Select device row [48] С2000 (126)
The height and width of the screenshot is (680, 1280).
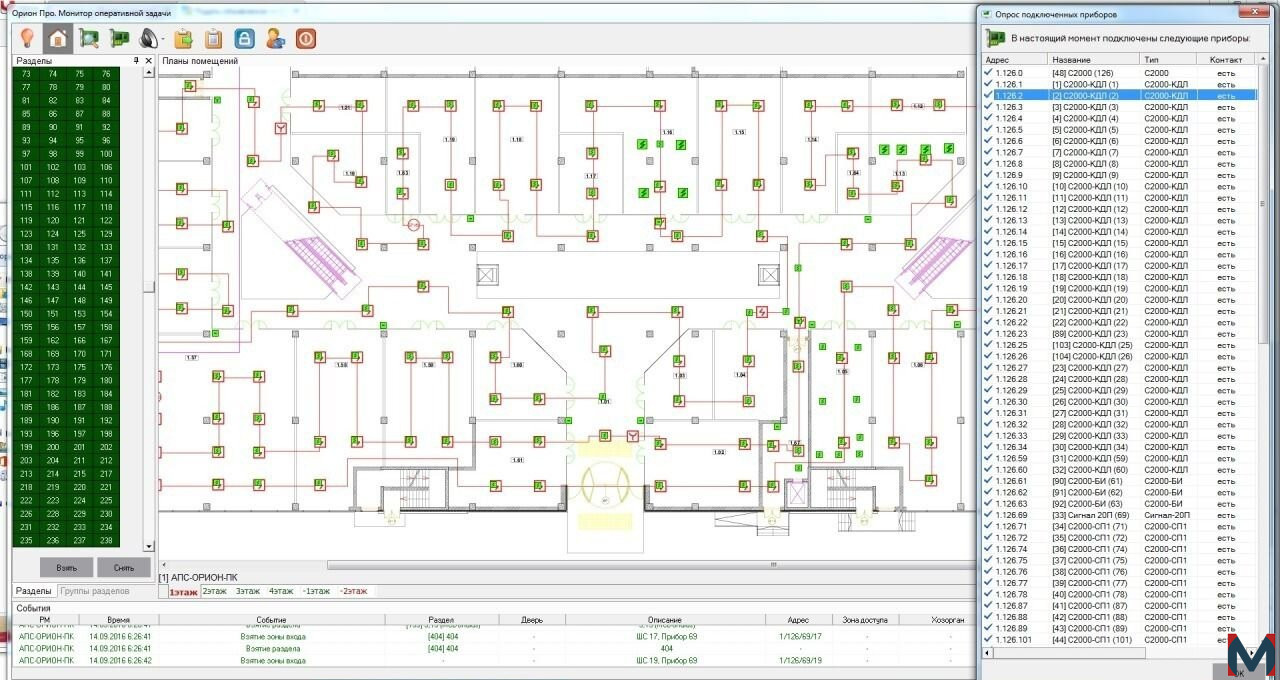(1120, 73)
